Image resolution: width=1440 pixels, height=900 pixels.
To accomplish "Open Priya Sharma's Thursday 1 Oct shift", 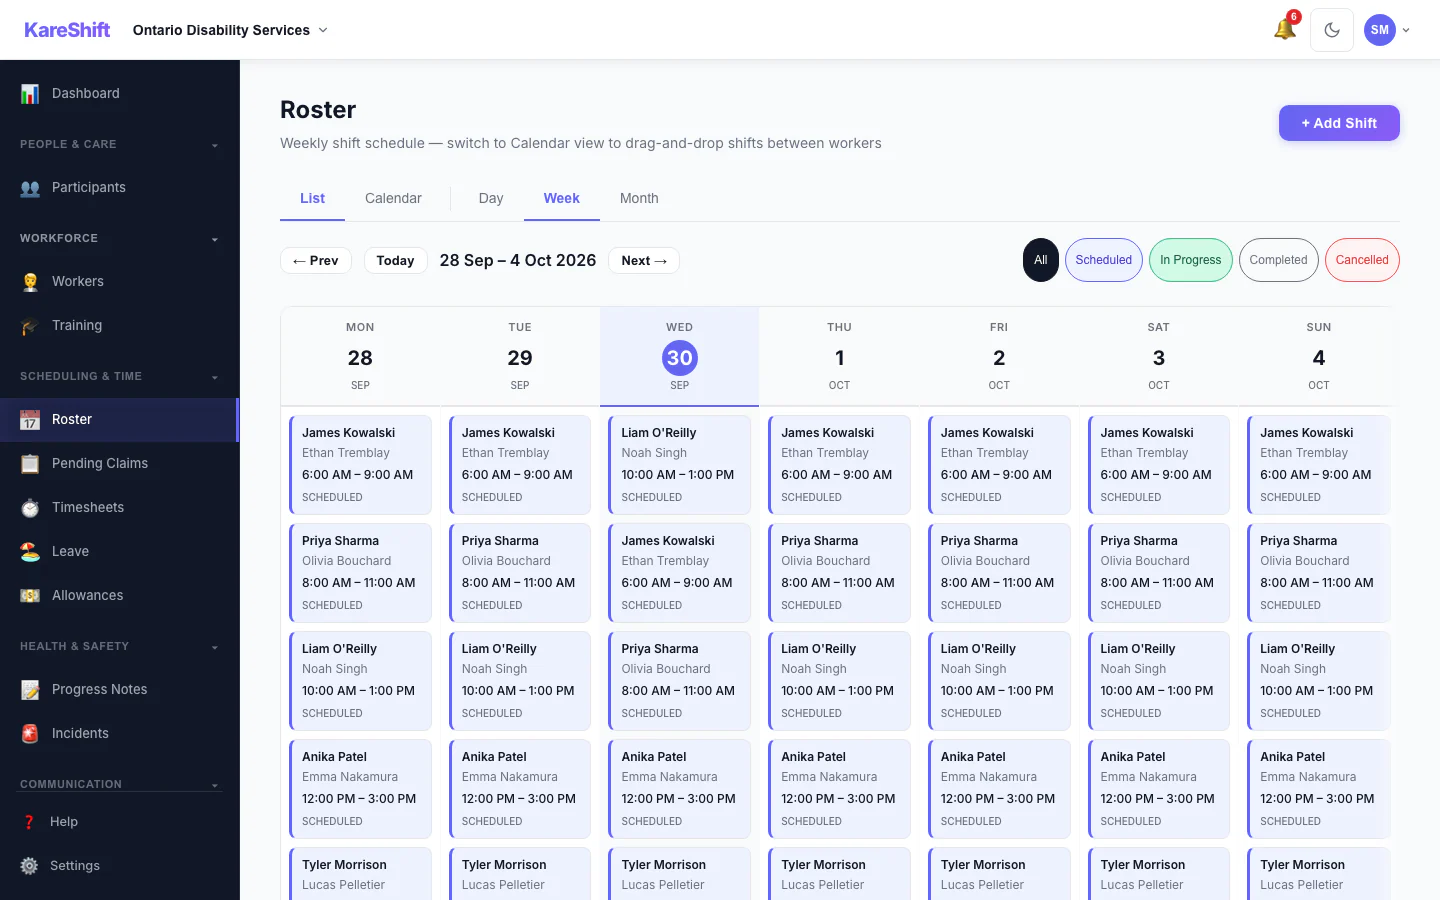I will click(x=839, y=573).
